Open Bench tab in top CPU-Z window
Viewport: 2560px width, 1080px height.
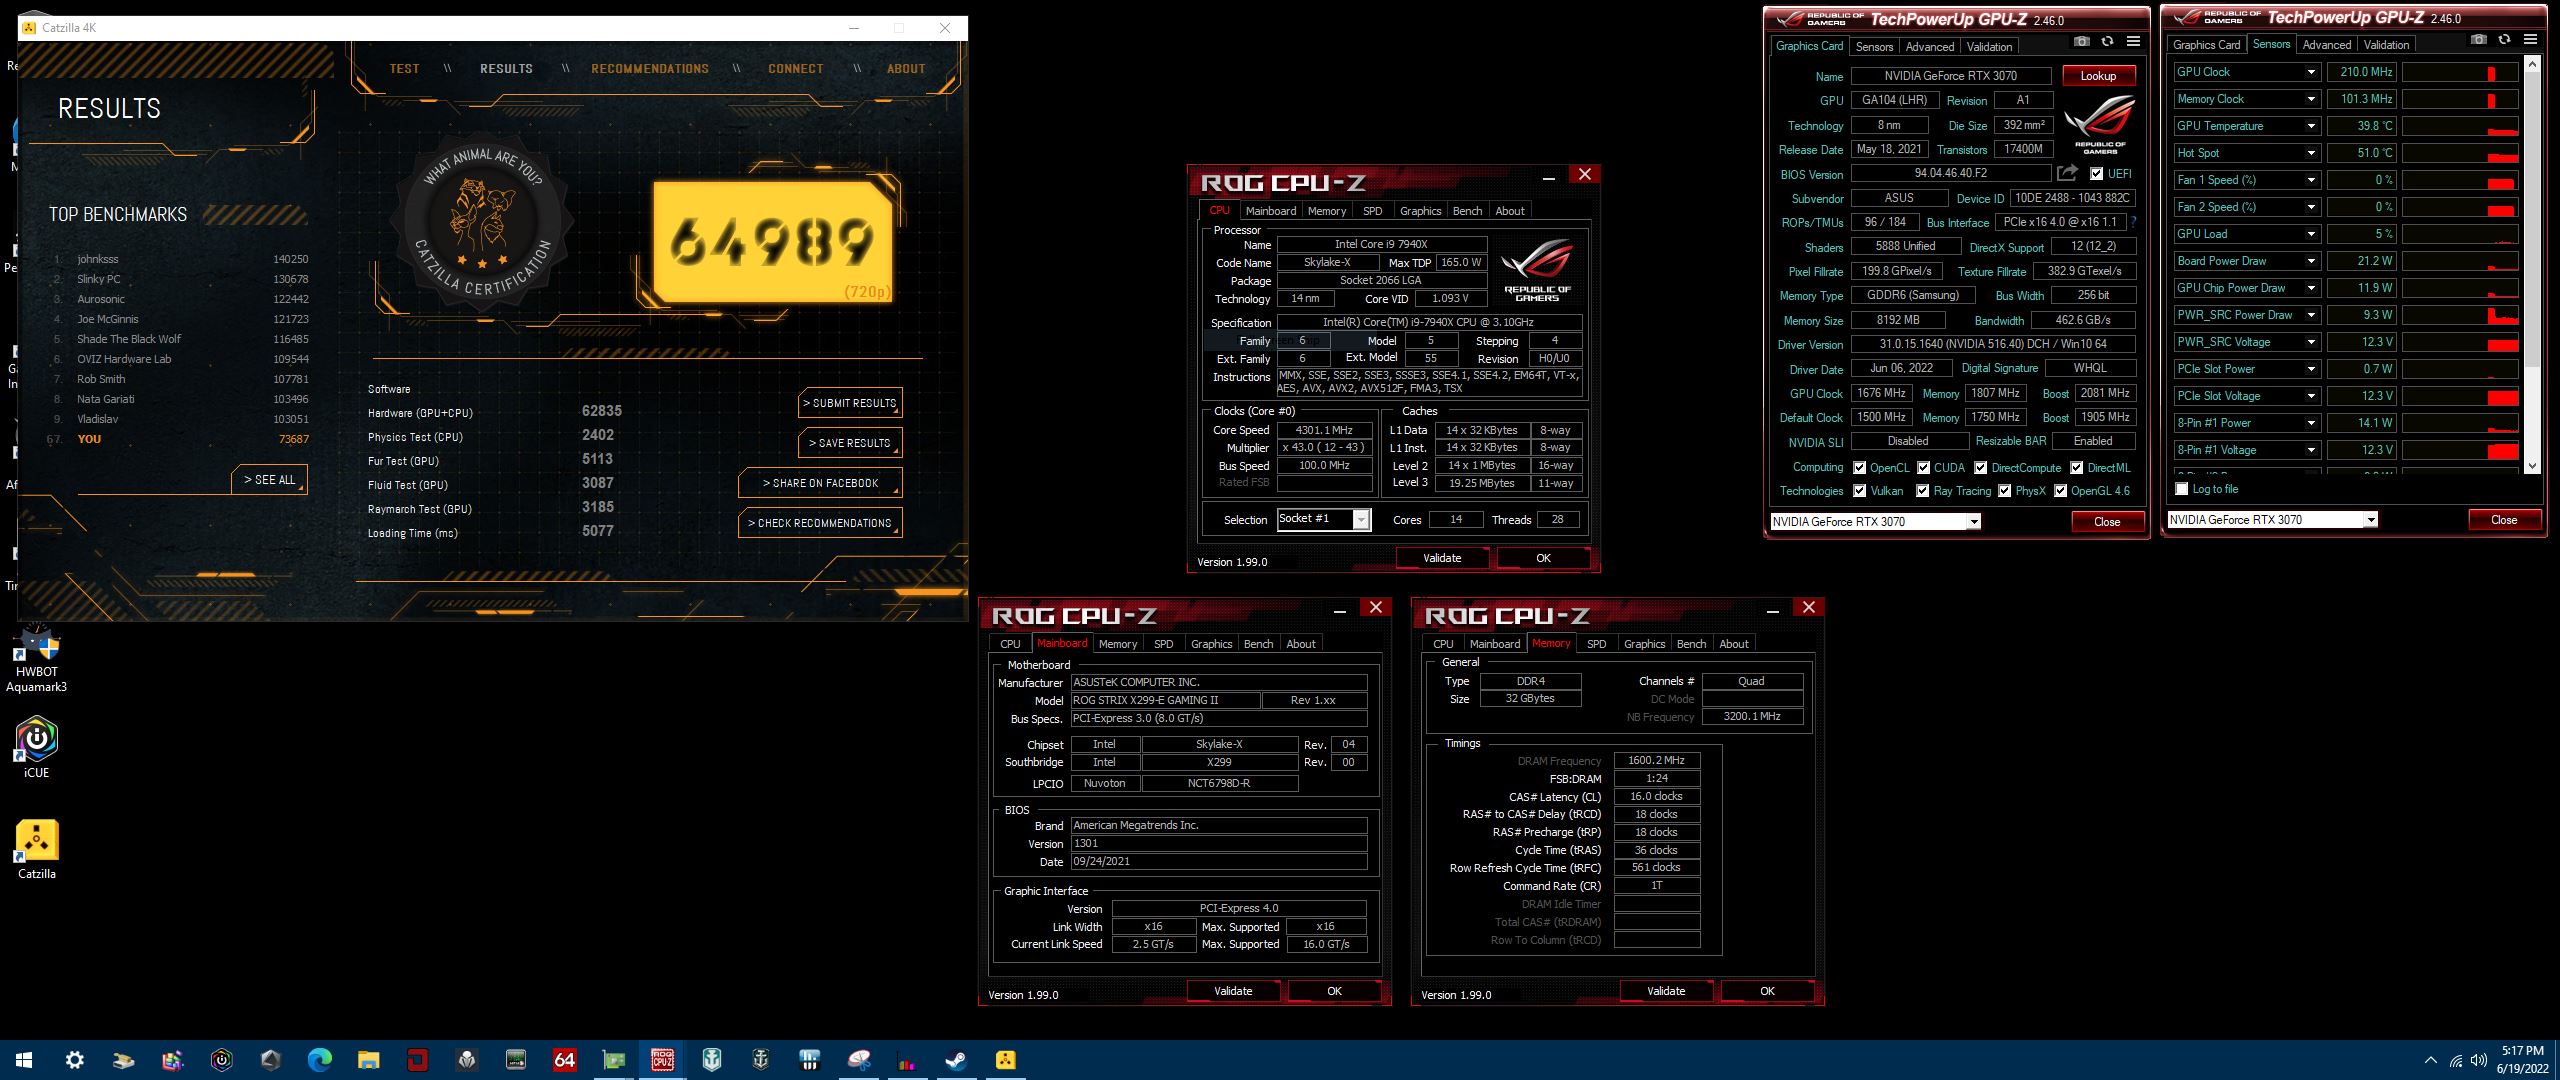click(x=1467, y=211)
